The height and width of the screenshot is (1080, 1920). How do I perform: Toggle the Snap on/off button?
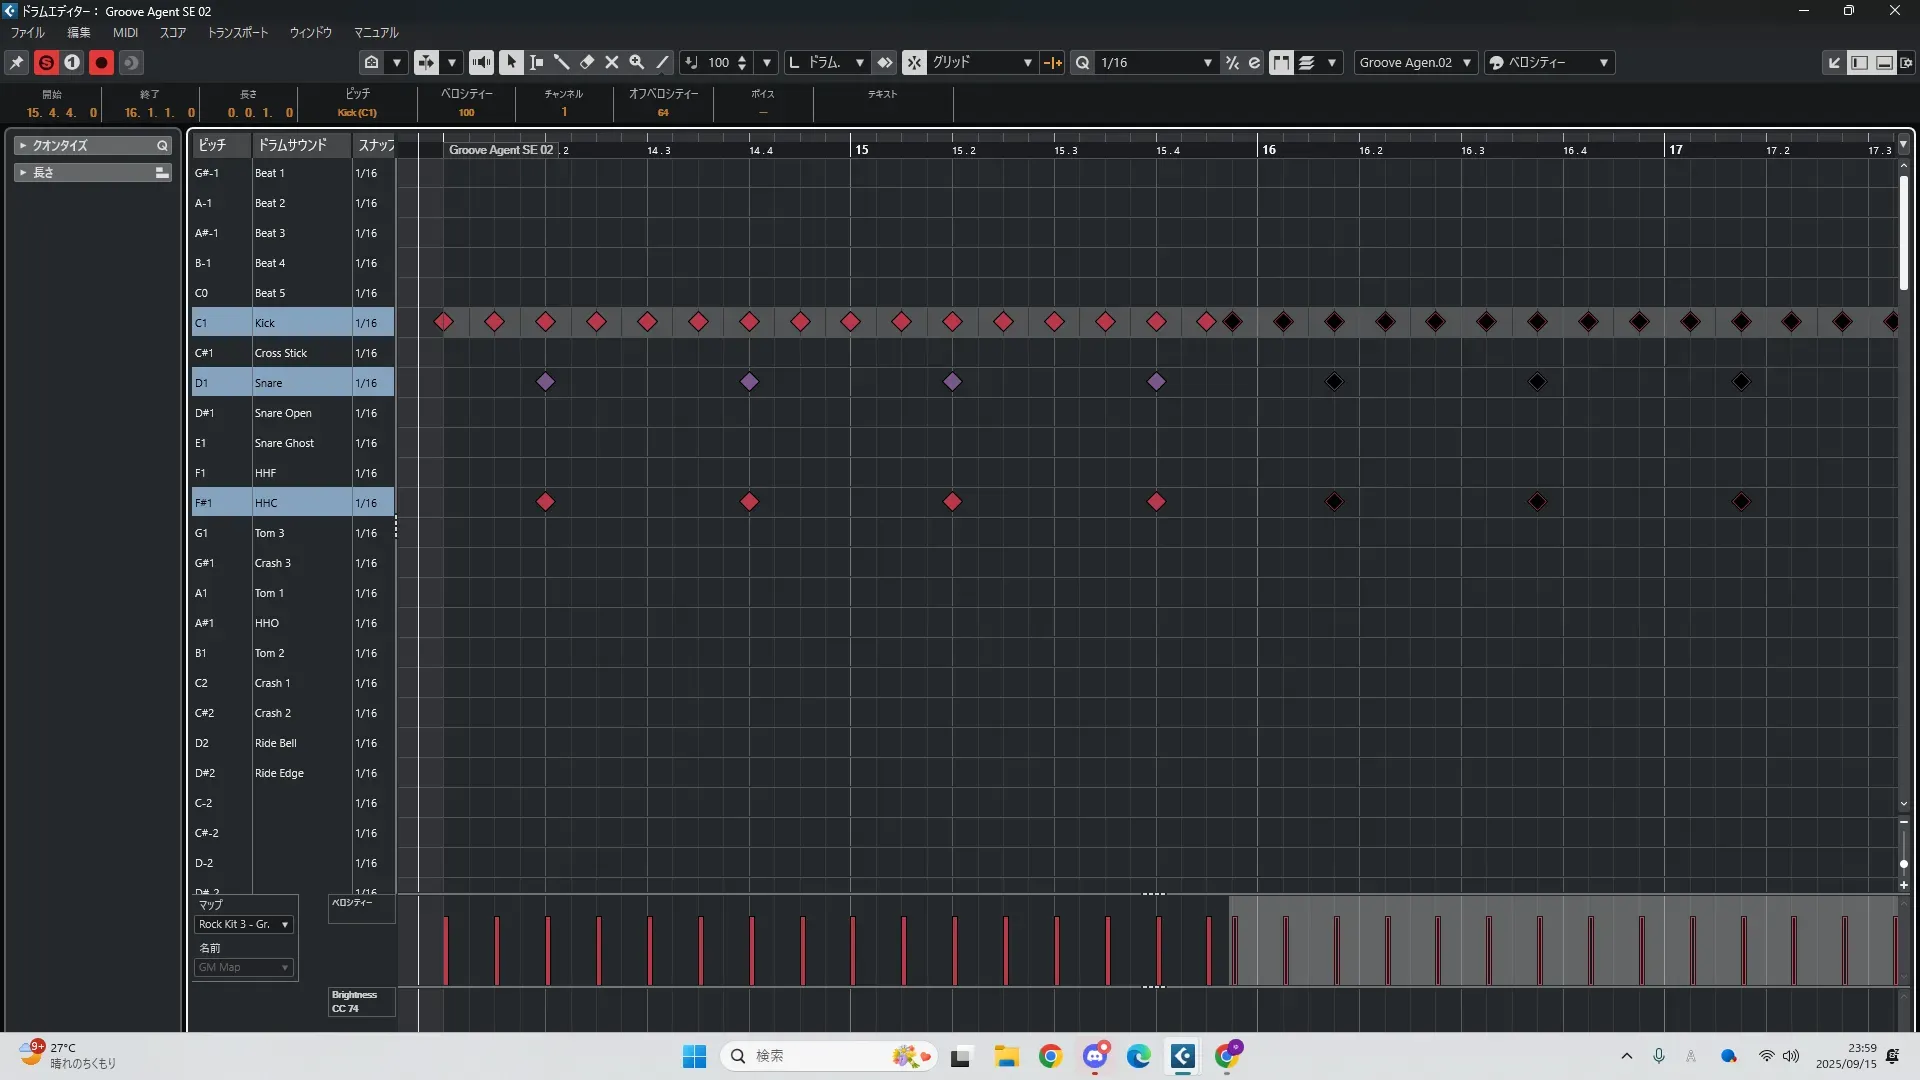click(914, 62)
